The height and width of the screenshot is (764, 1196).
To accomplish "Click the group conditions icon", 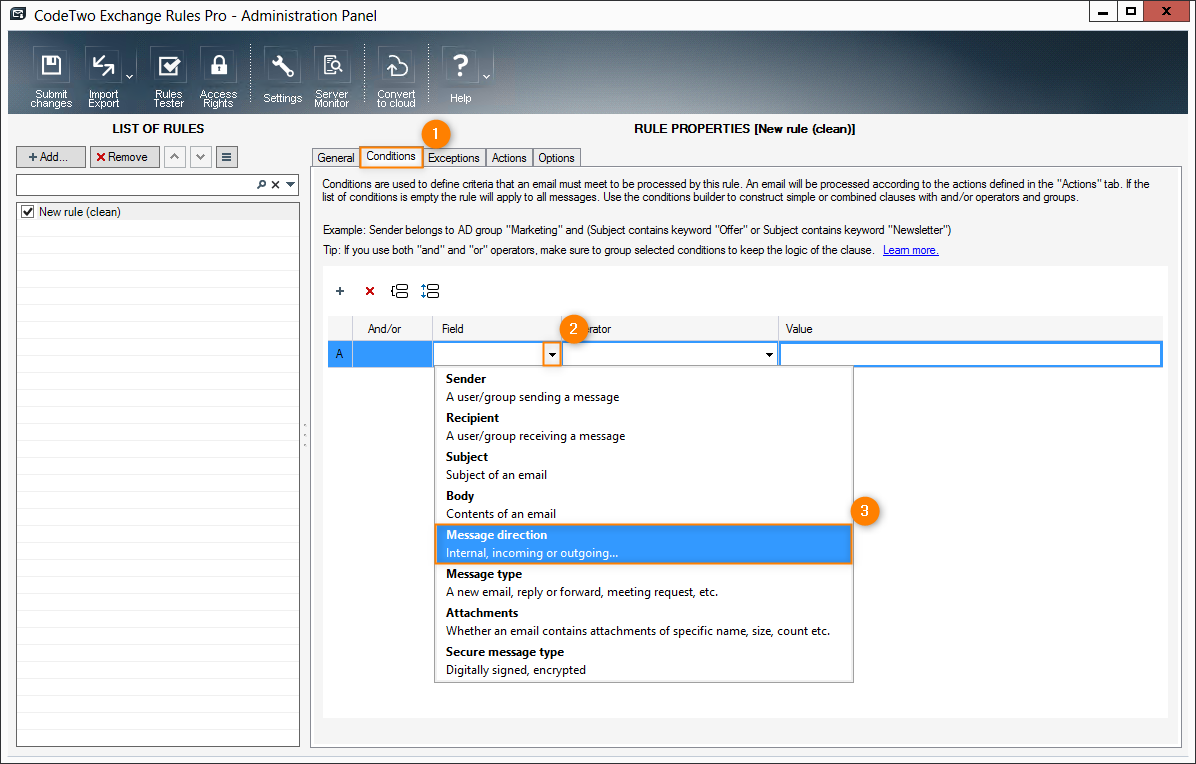I will 400,291.
